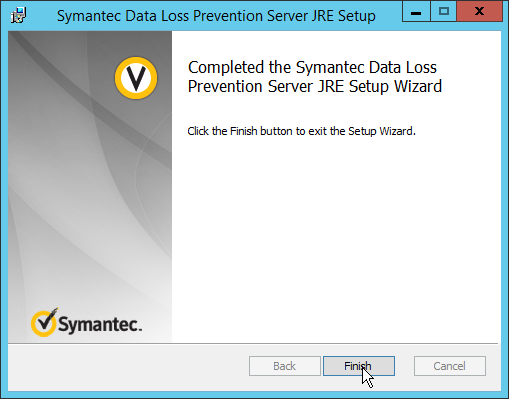Click the horizontal separator line above the buttons

pos(253,343)
